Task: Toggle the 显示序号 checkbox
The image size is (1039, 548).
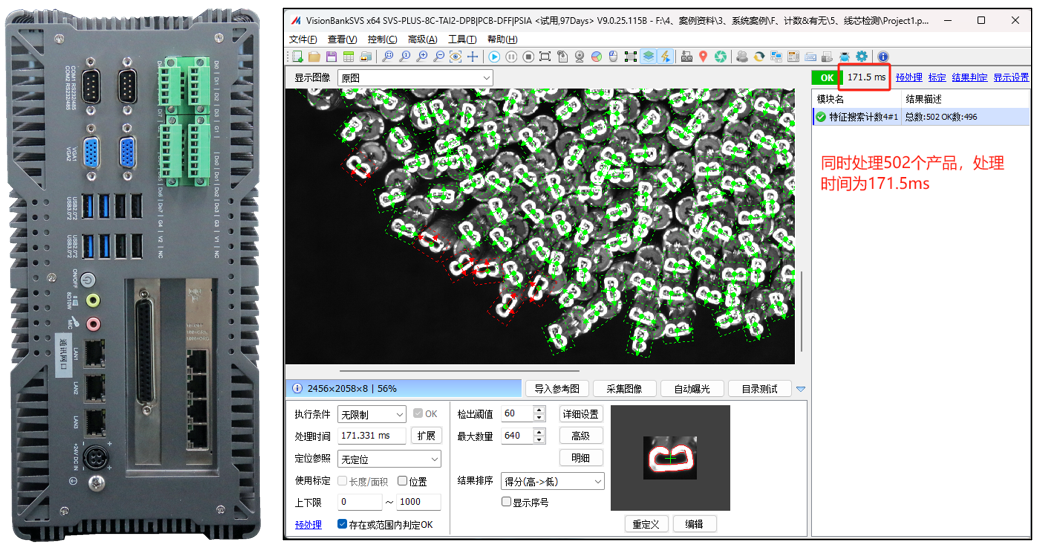Action: tap(506, 502)
